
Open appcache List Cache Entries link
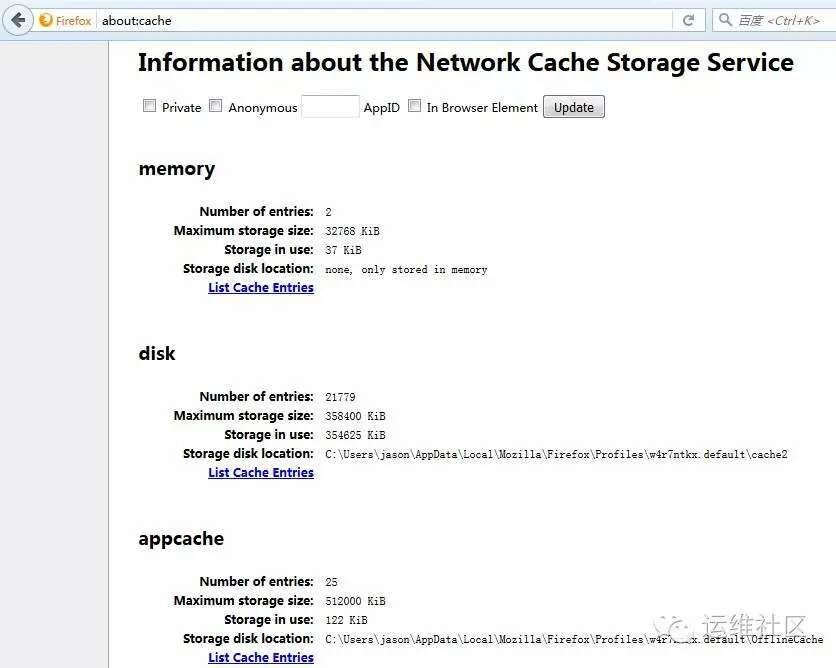261,657
